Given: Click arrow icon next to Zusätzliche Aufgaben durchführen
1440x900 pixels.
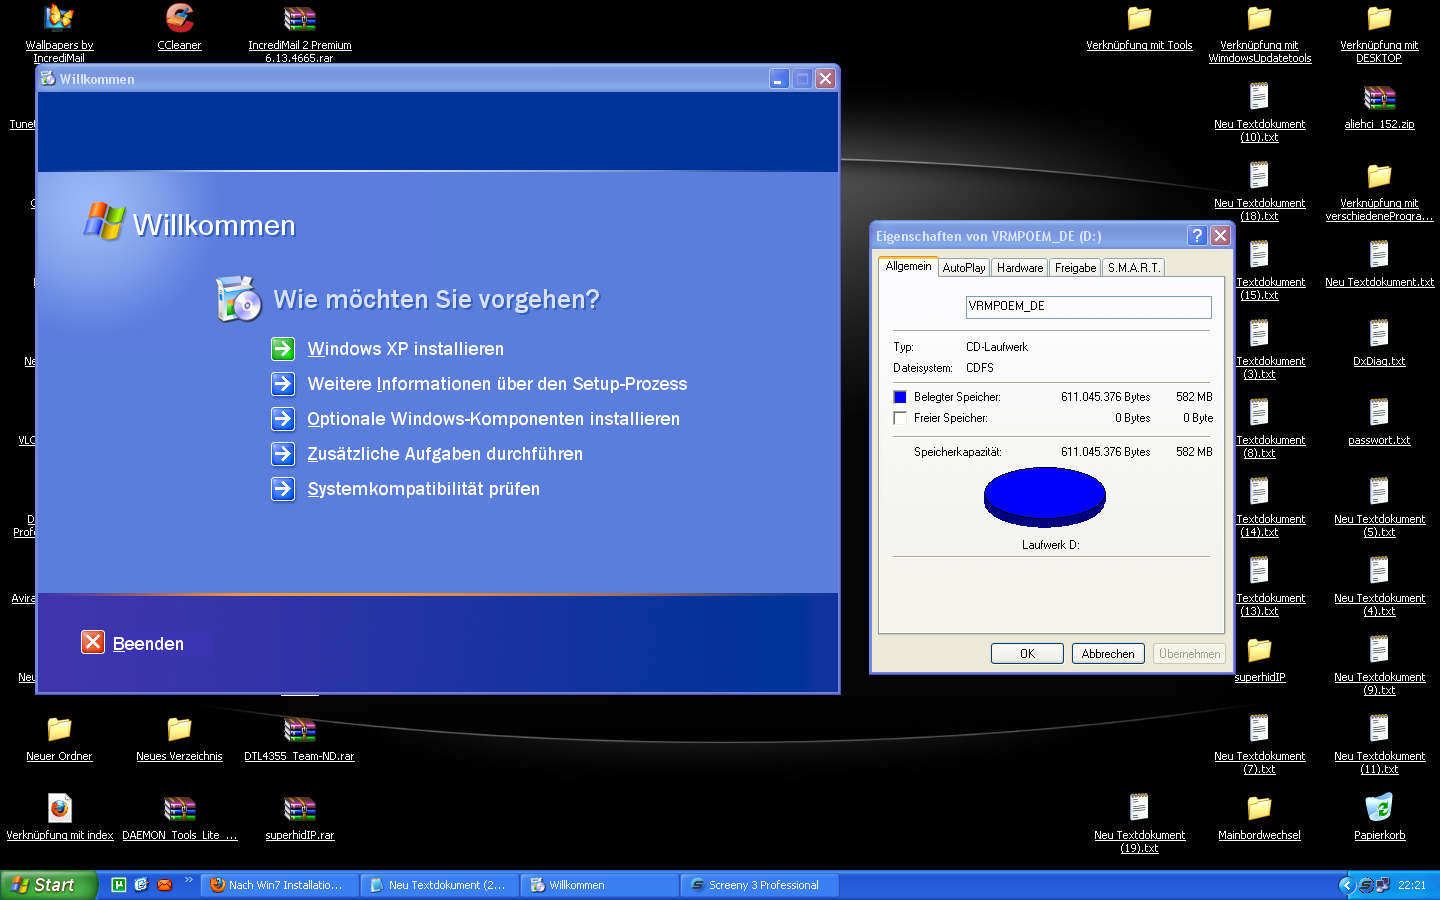Looking at the screenshot, I should [x=283, y=454].
